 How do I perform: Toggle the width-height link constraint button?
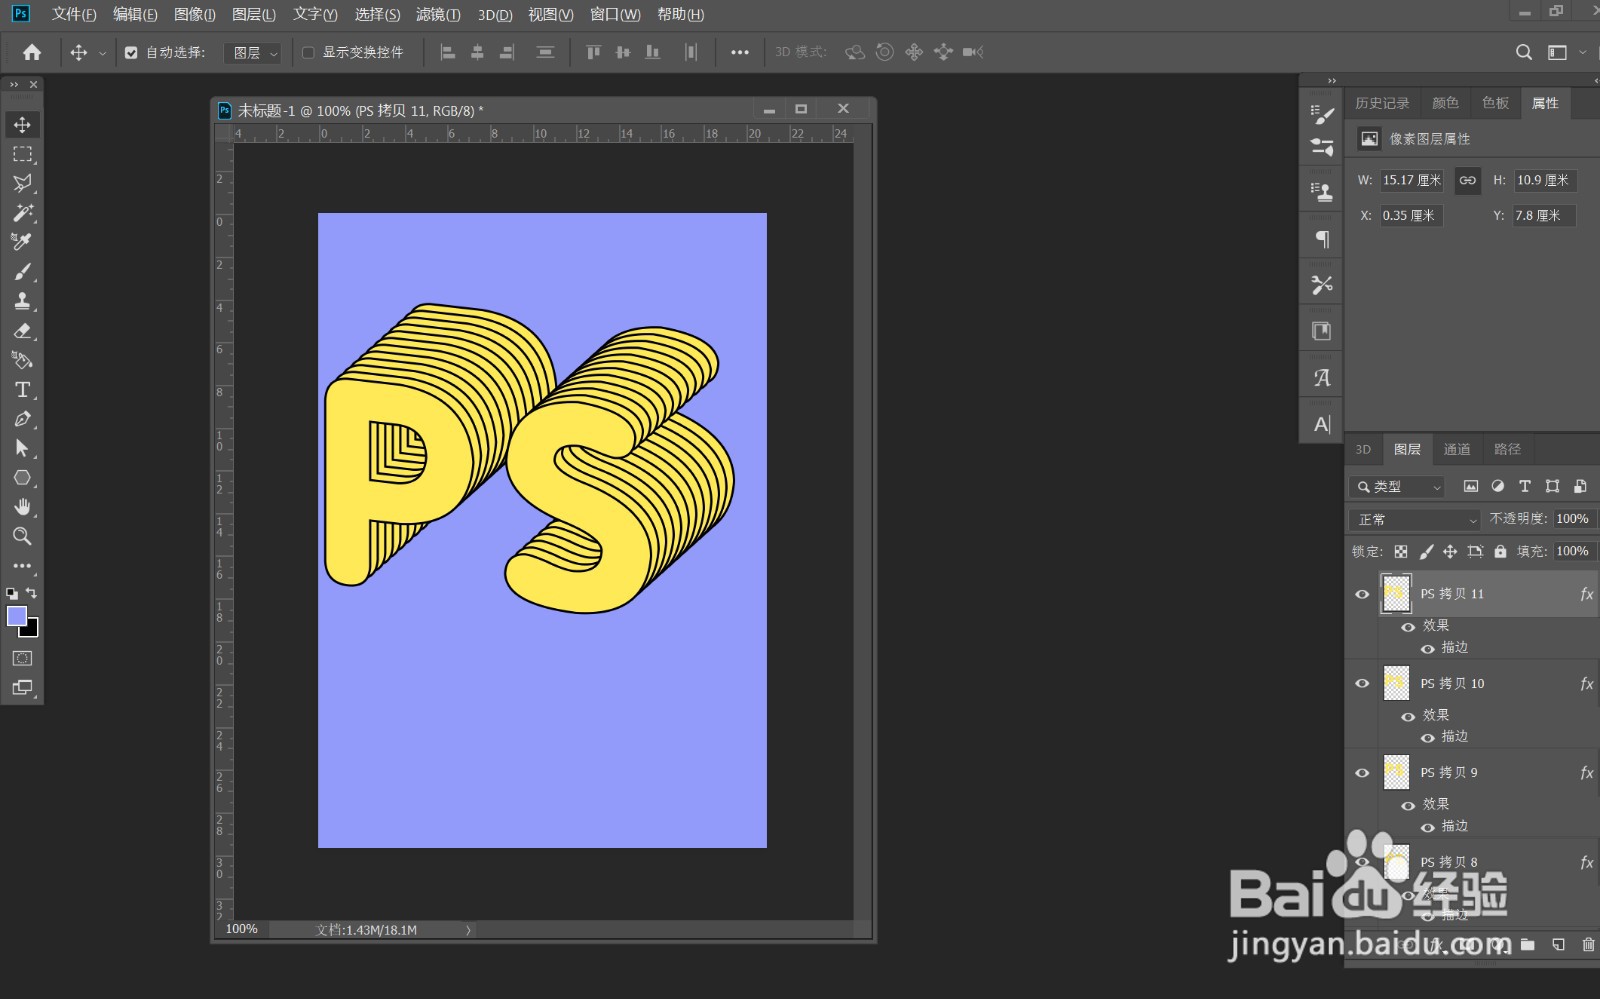(1467, 180)
